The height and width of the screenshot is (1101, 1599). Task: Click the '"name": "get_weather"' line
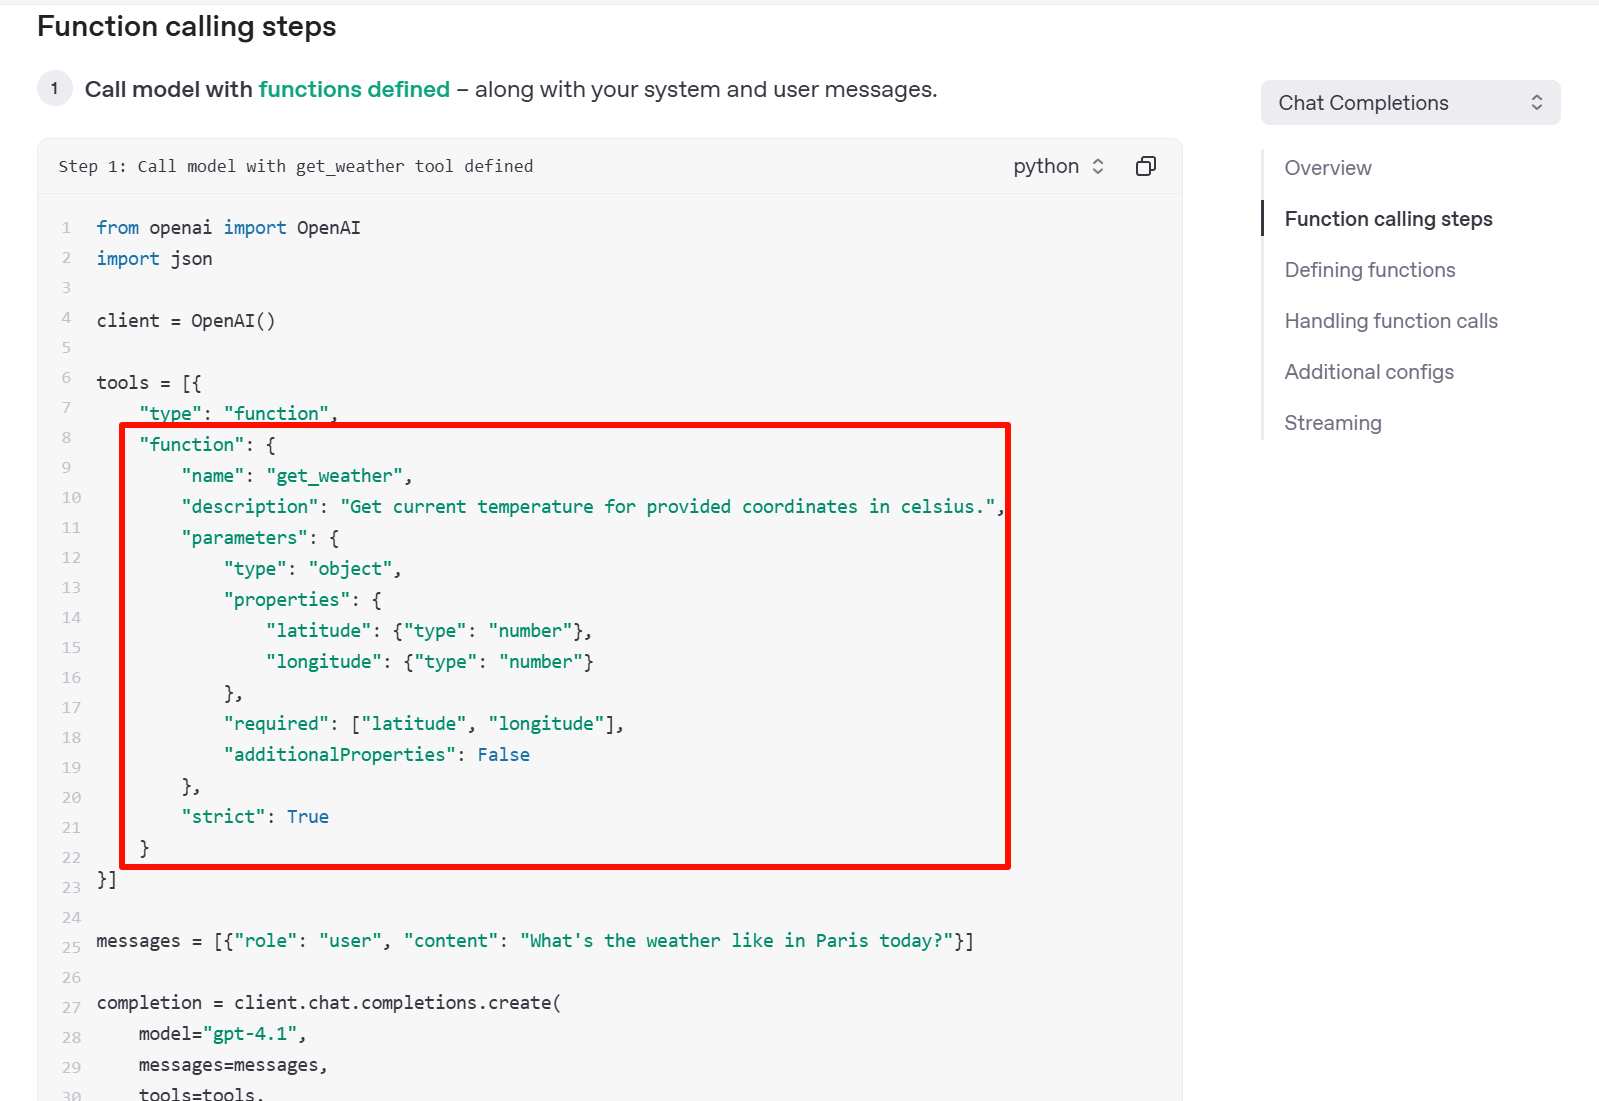click(x=297, y=476)
